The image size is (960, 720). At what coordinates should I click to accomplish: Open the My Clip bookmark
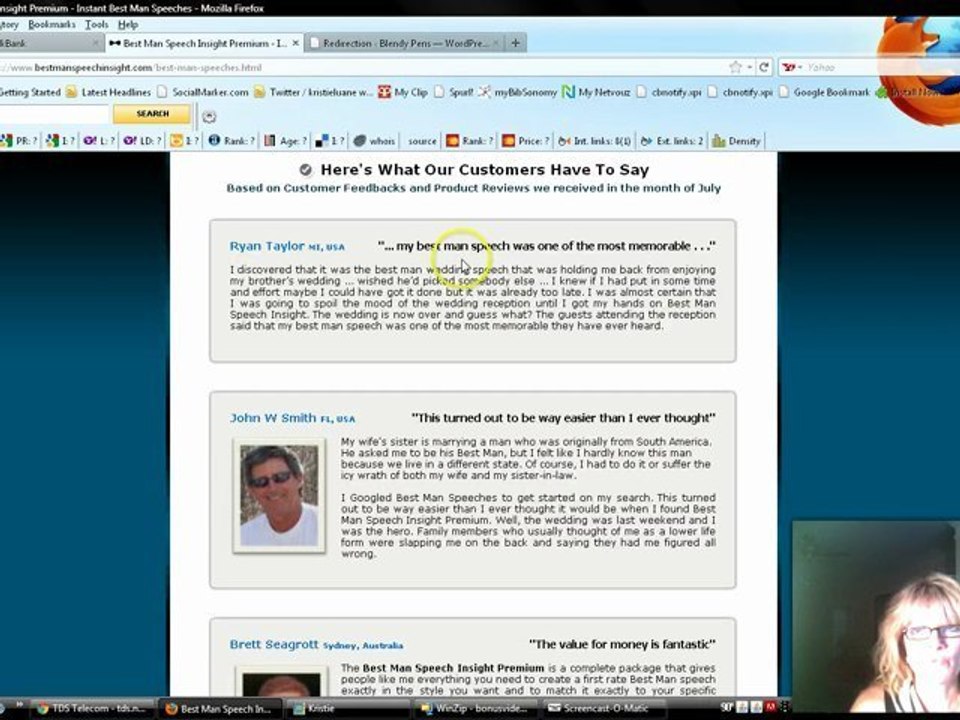[403, 92]
